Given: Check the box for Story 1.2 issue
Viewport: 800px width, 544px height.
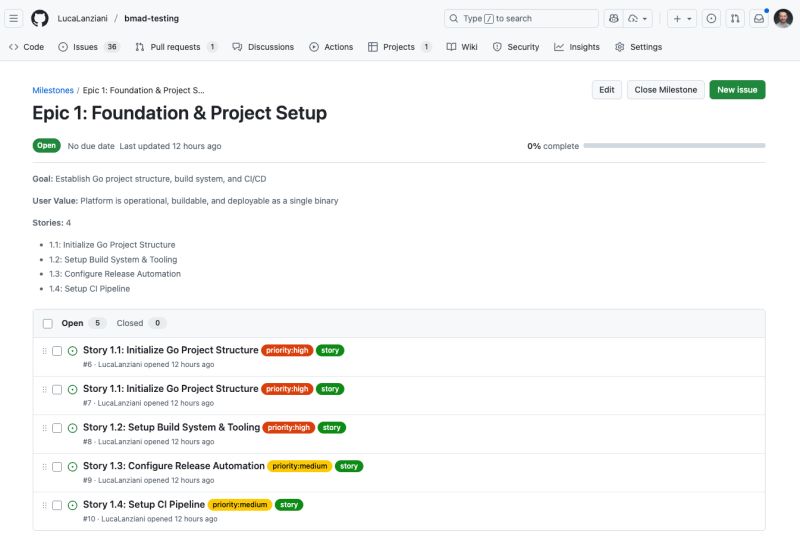Looking at the screenshot, I should click(x=57, y=428).
